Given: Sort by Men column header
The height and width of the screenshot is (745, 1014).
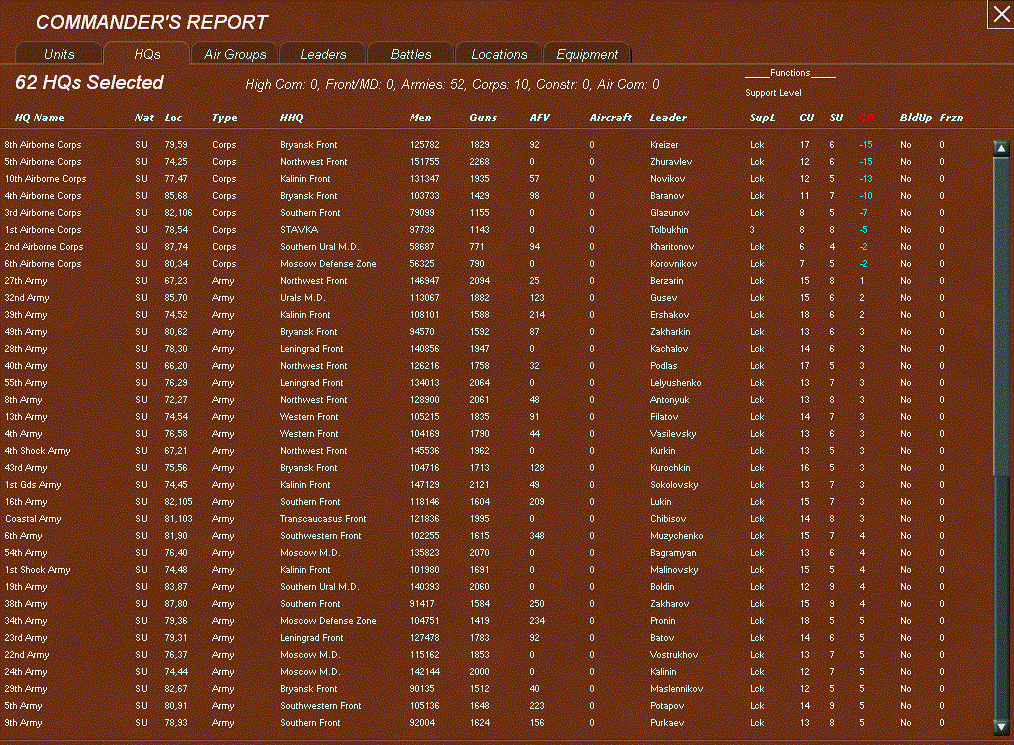Looking at the screenshot, I should click(420, 118).
